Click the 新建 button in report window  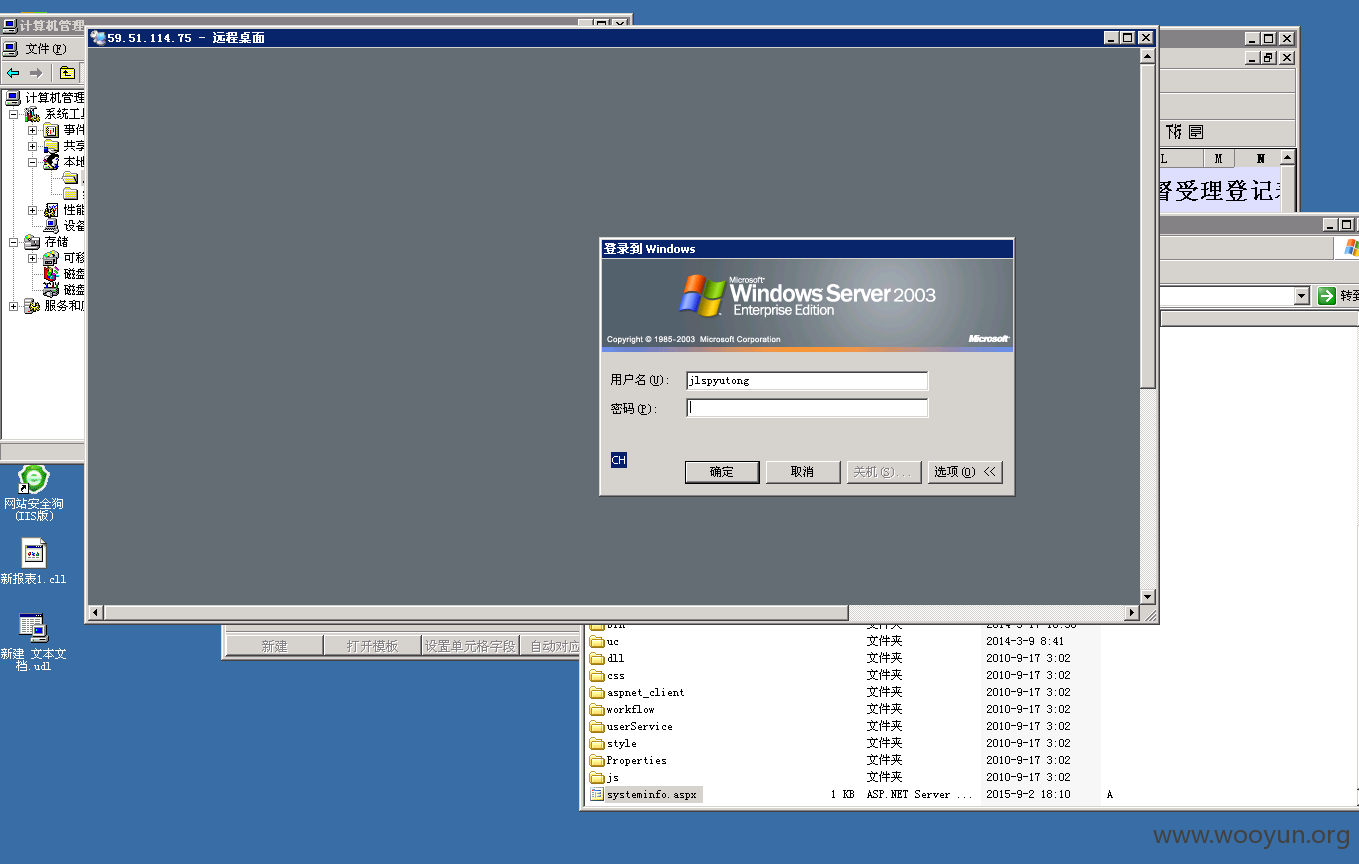point(274,646)
